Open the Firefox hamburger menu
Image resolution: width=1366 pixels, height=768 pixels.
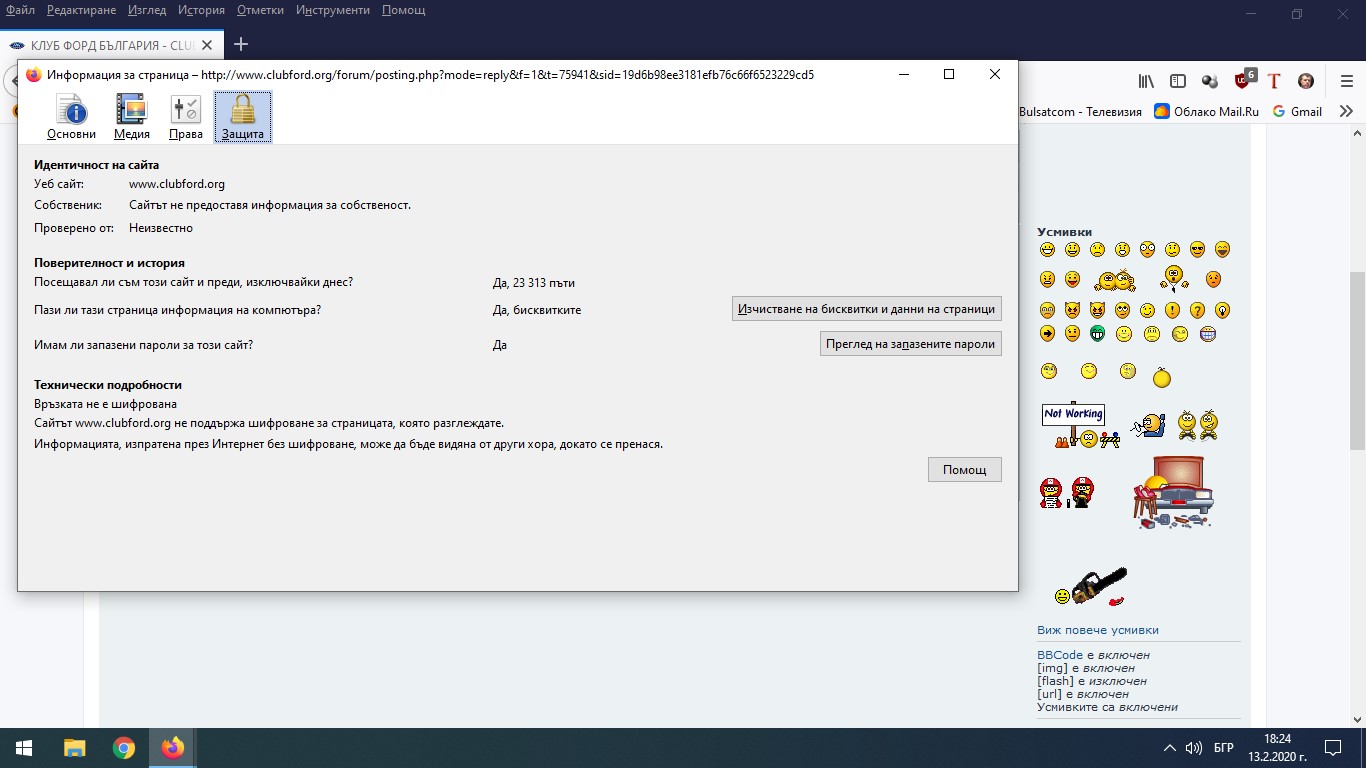pyautogui.click(x=1346, y=81)
